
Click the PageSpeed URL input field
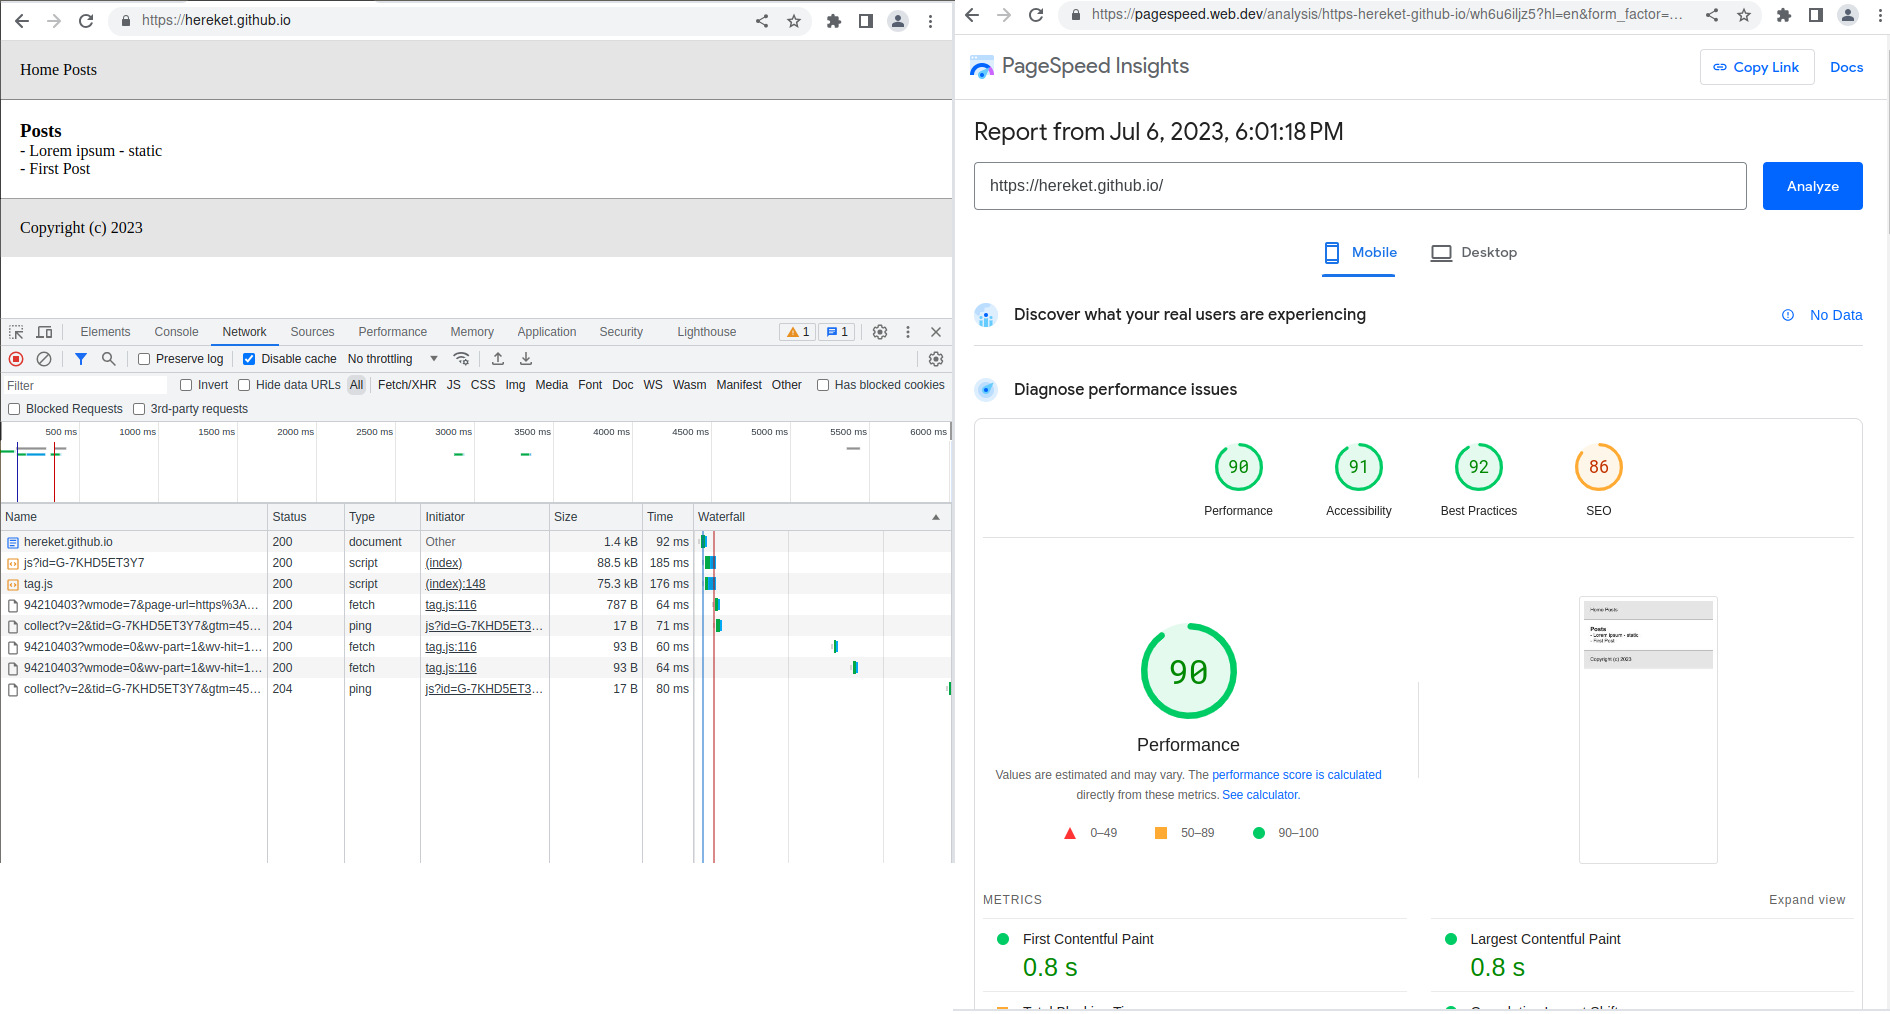[x=1360, y=186]
